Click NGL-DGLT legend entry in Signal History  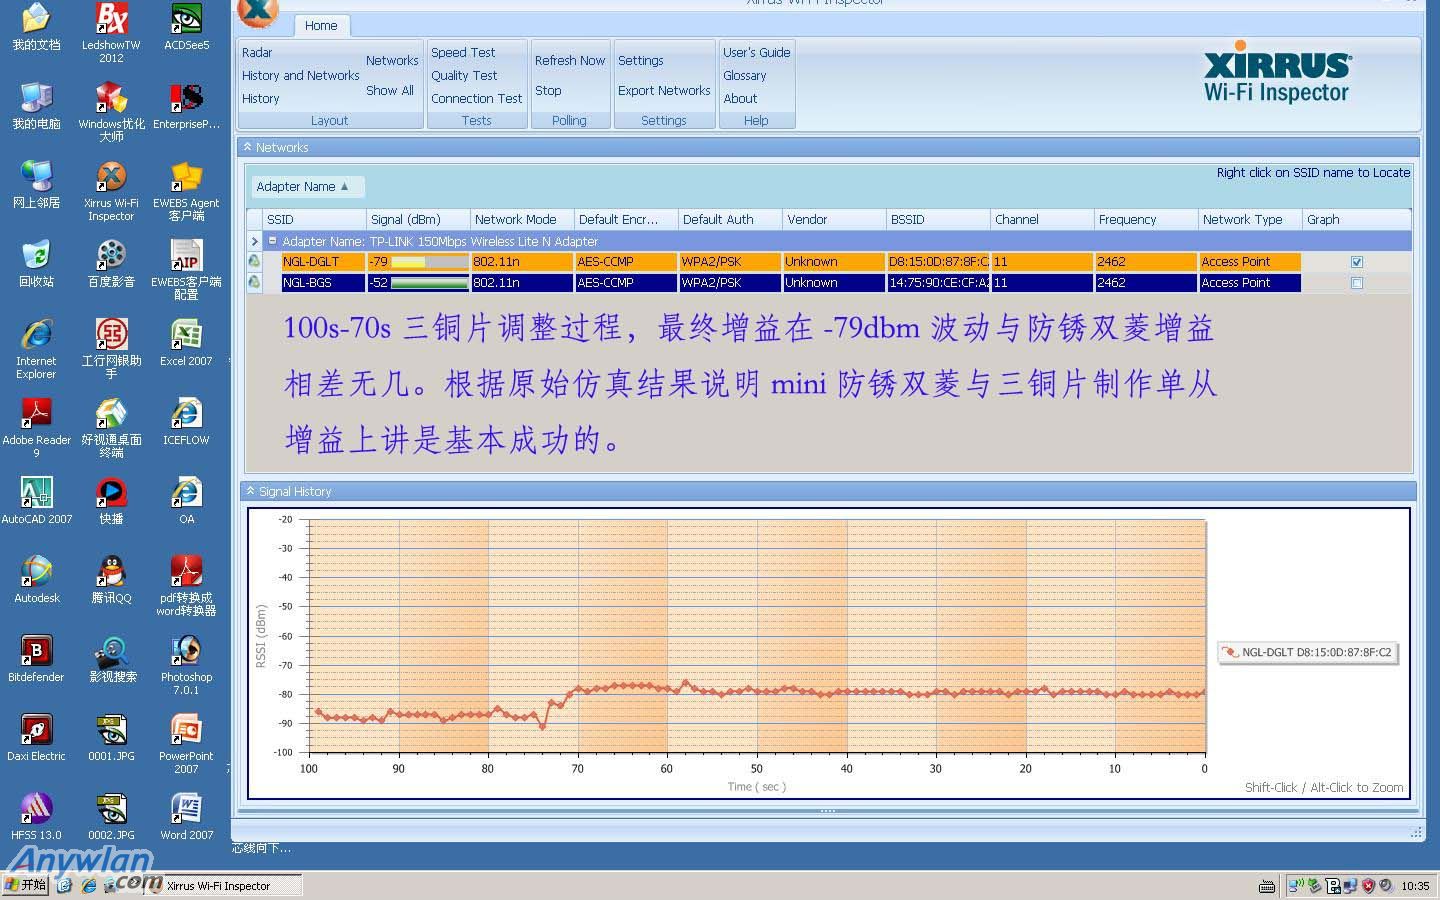point(1307,652)
